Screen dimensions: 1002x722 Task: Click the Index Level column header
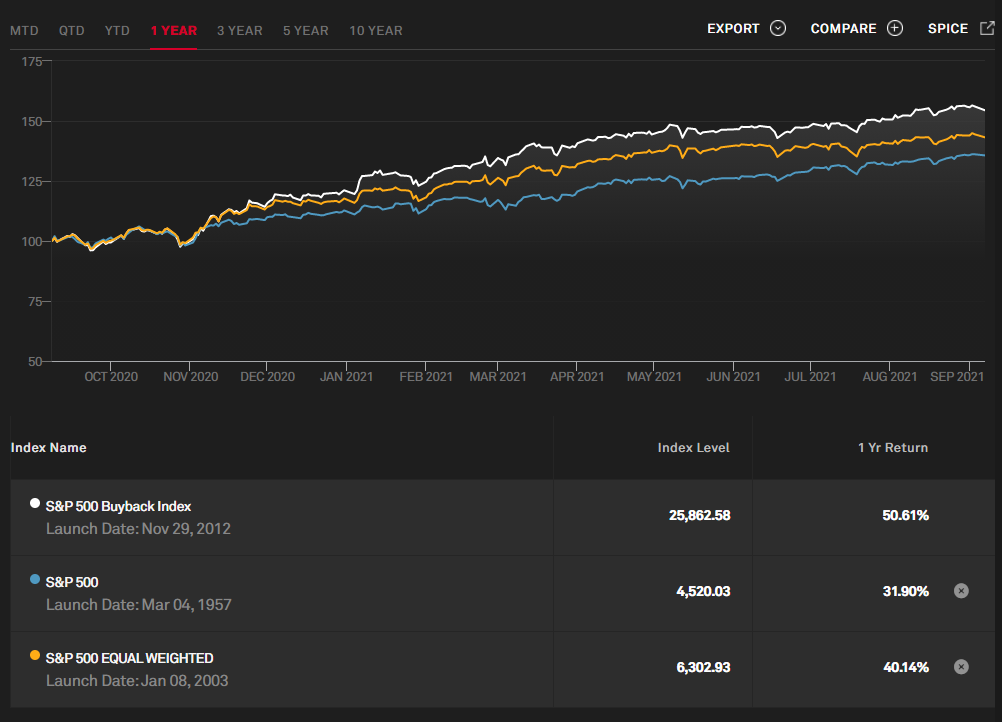(693, 448)
